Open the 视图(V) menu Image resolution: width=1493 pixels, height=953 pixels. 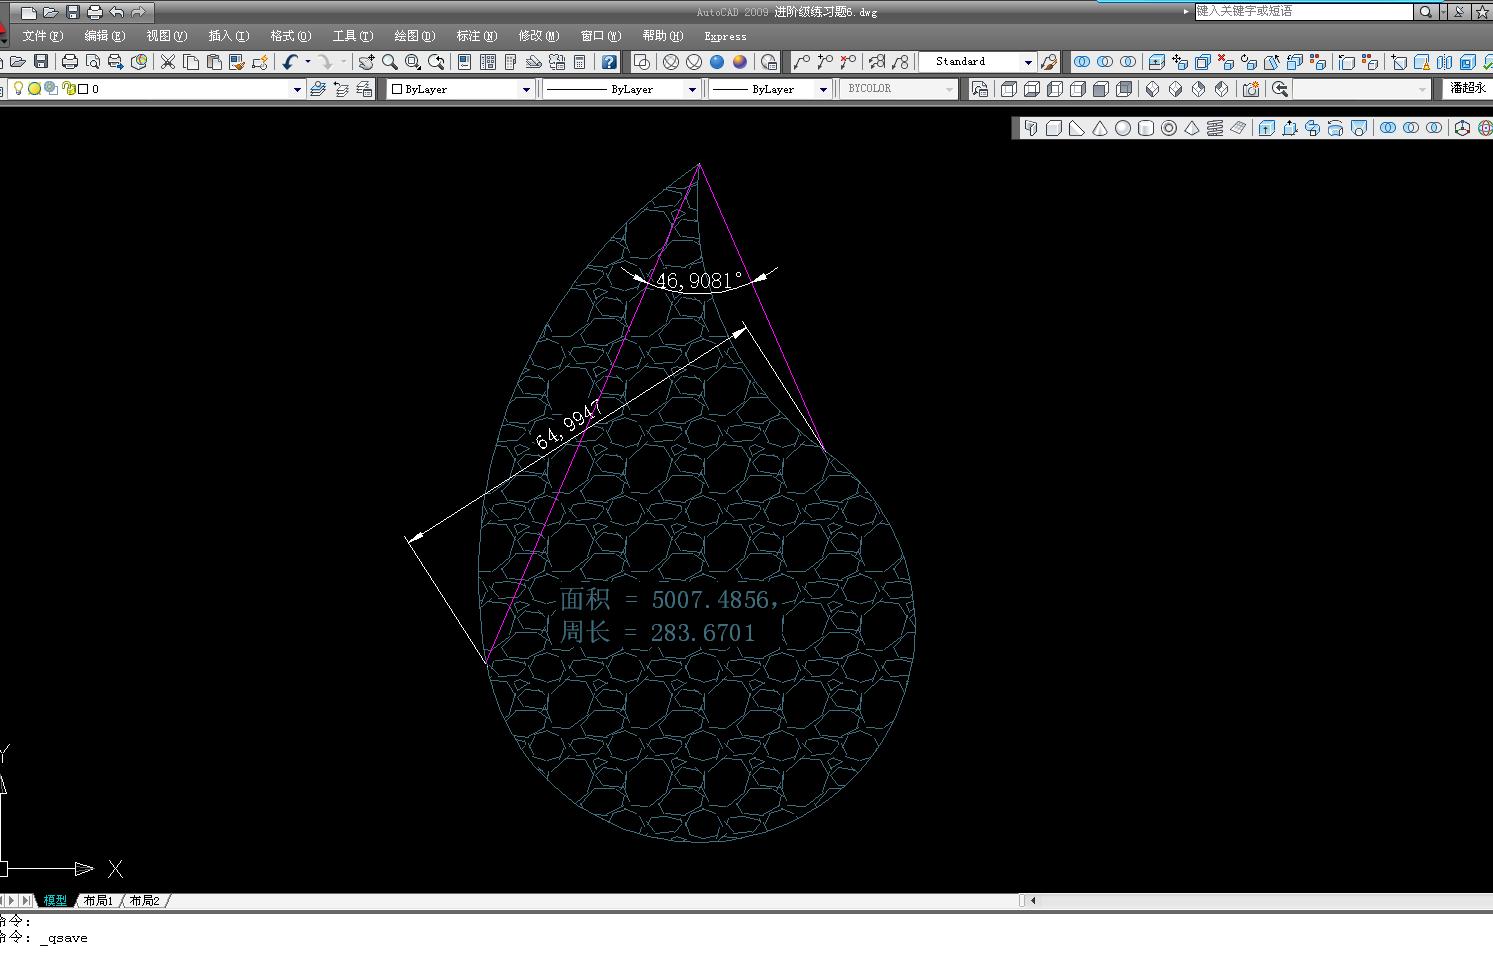166,36
